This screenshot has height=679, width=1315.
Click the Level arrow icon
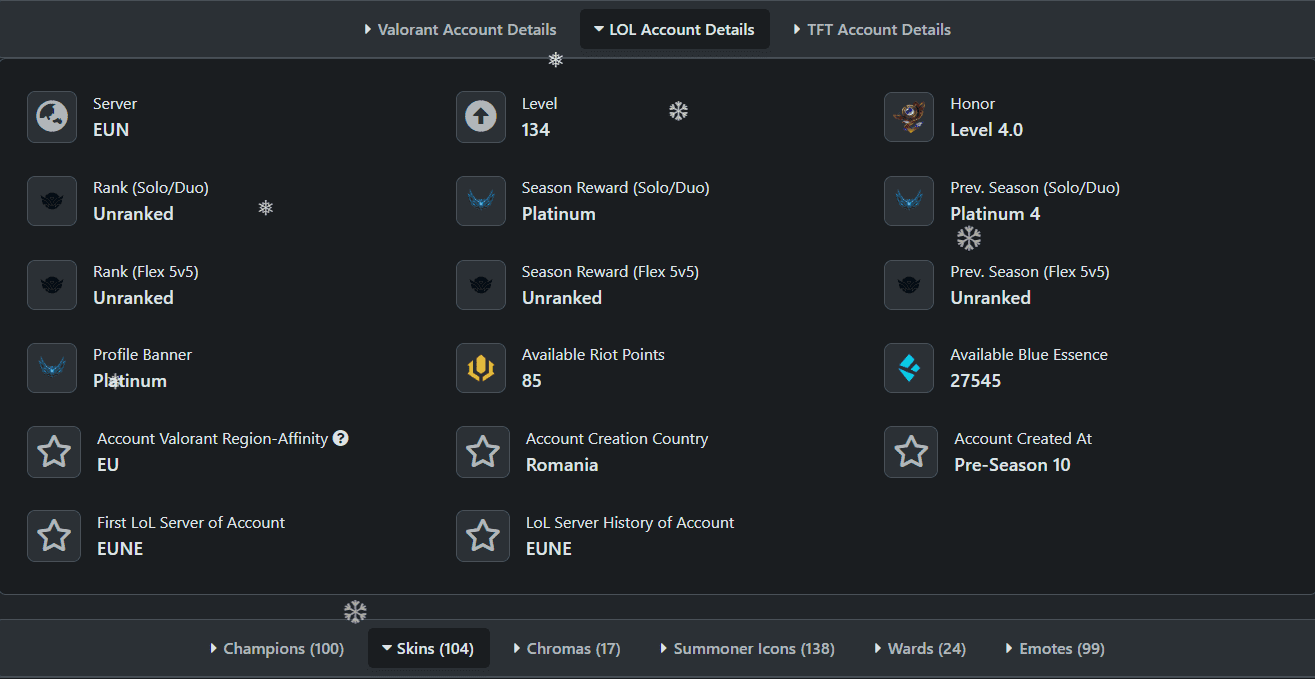[481, 117]
